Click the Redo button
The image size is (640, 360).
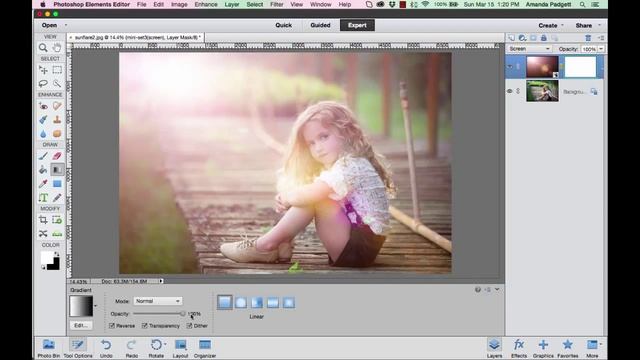point(131,349)
